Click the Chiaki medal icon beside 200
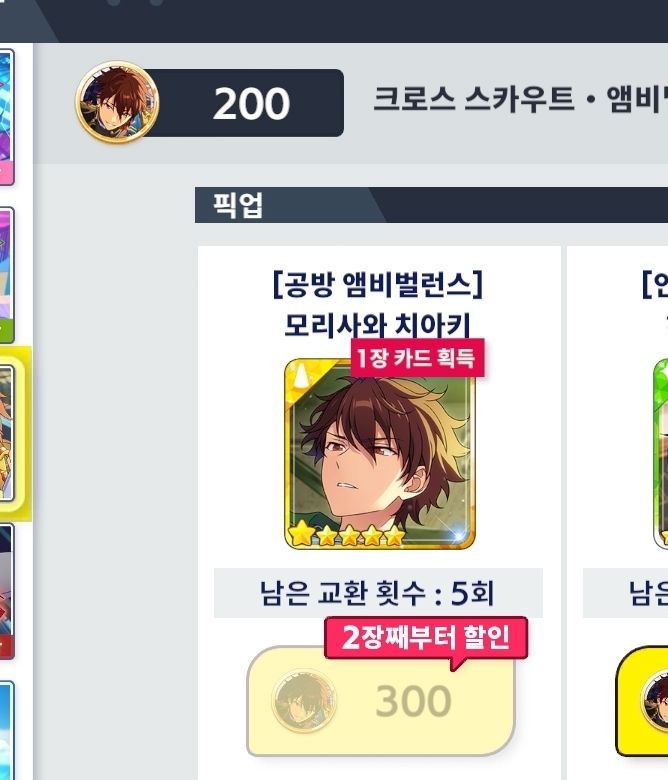The height and width of the screenshot is (780, 668). click(x=117, y=102)
